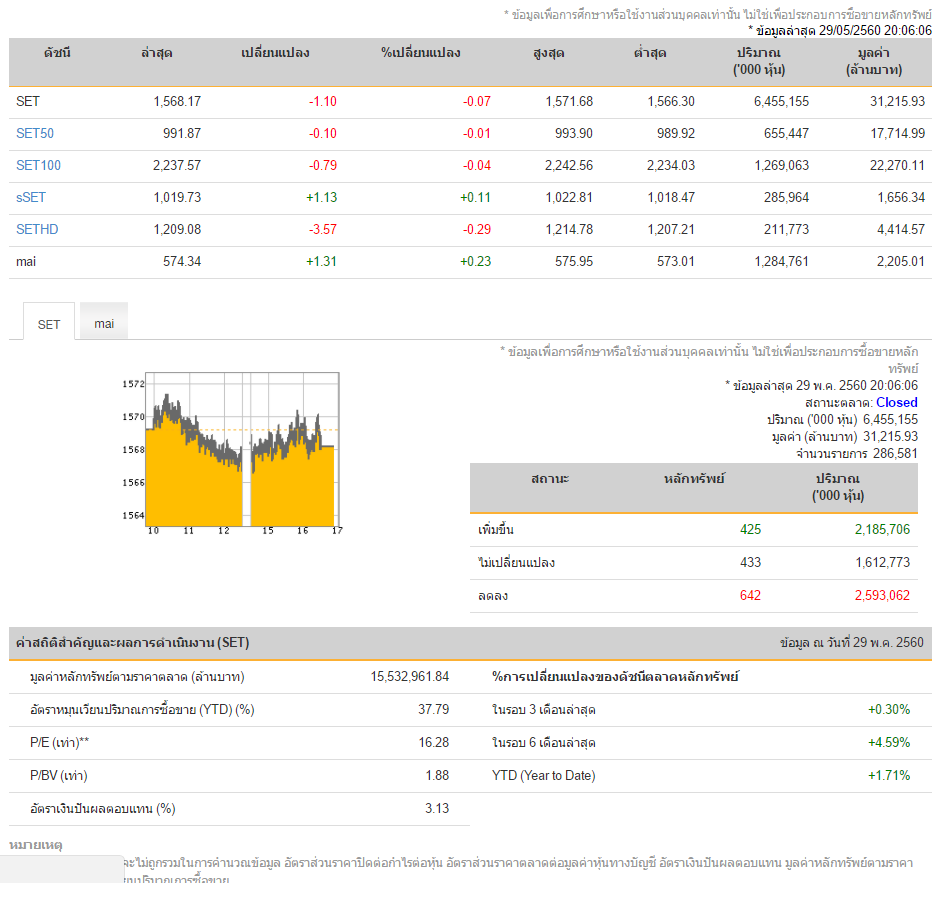Open the SETHD index link
947x900 pixels.
coord(37,230)
